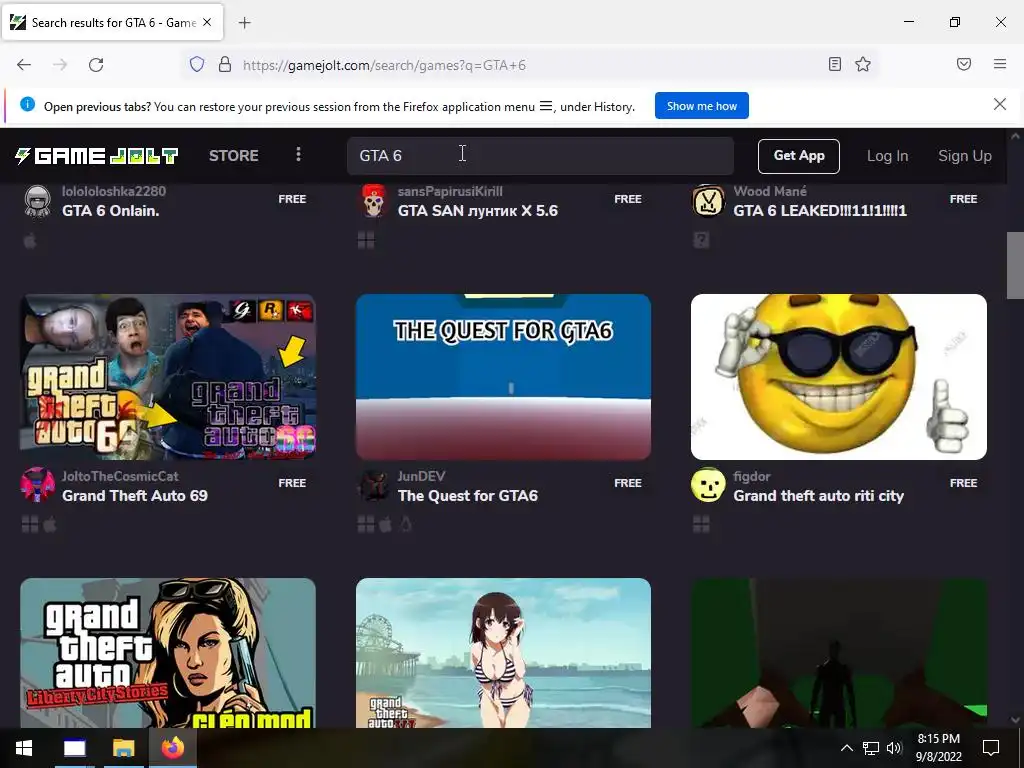Show site security padlock info
Image resolution: width=1024 pixels, height=768 pixels.
click(x=225, y=65)
